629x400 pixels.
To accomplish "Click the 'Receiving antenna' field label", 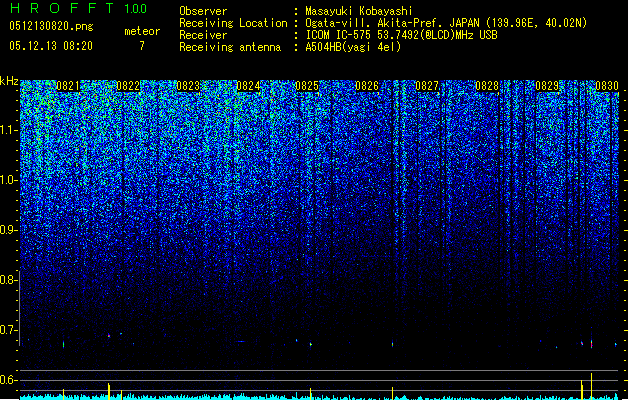I will (x=230, y=47).
